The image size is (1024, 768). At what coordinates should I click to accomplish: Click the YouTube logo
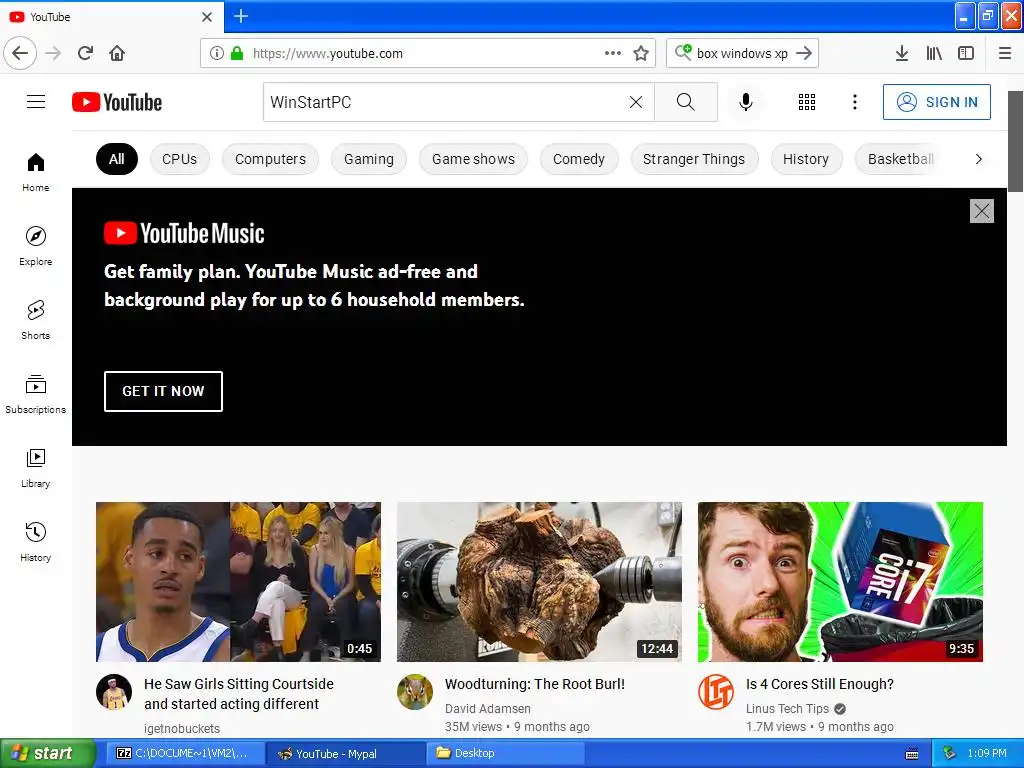tap(117, 102)
